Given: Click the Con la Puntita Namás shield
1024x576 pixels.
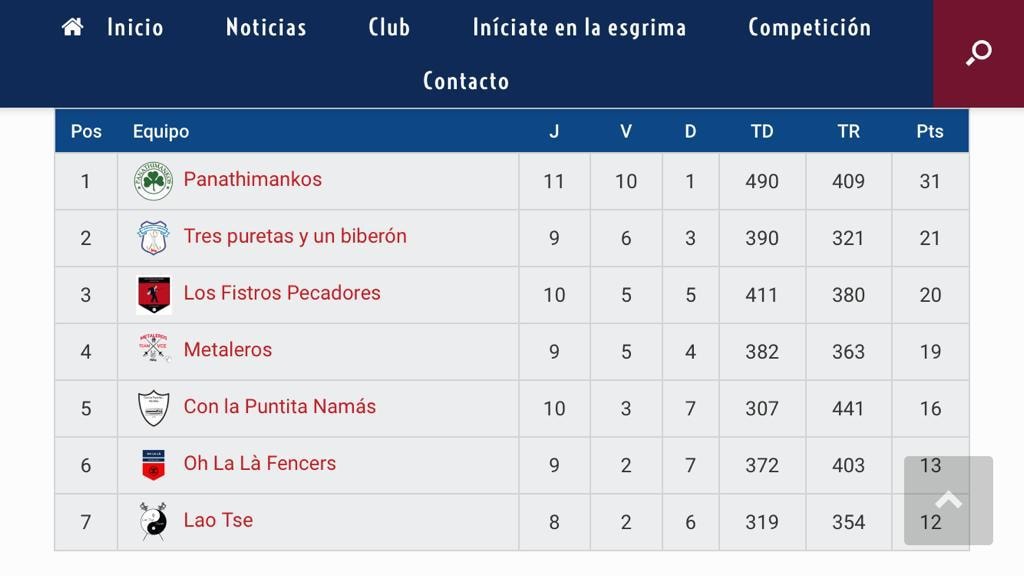Looking at the screenshot, I should pos(153,408).
